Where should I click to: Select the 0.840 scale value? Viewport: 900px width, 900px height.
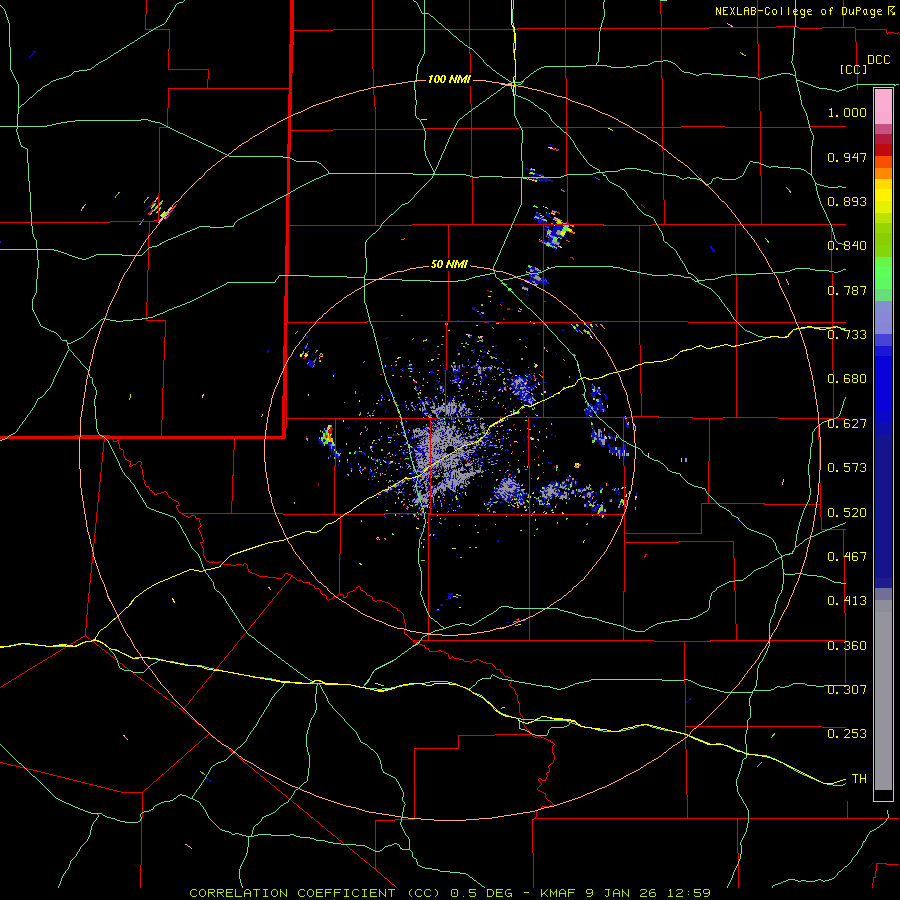[x=847, y=246]
